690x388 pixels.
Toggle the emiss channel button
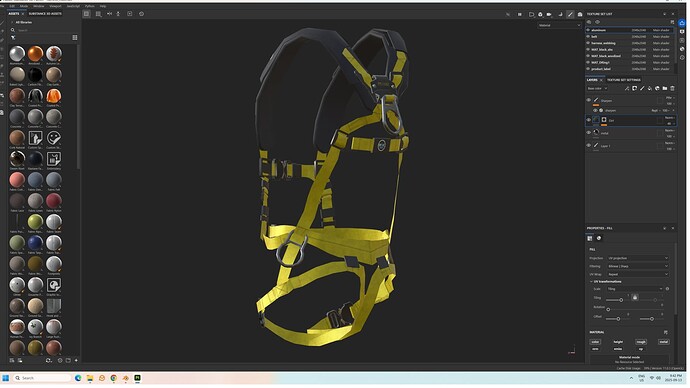pyautogui.click(x=618, y=349)
